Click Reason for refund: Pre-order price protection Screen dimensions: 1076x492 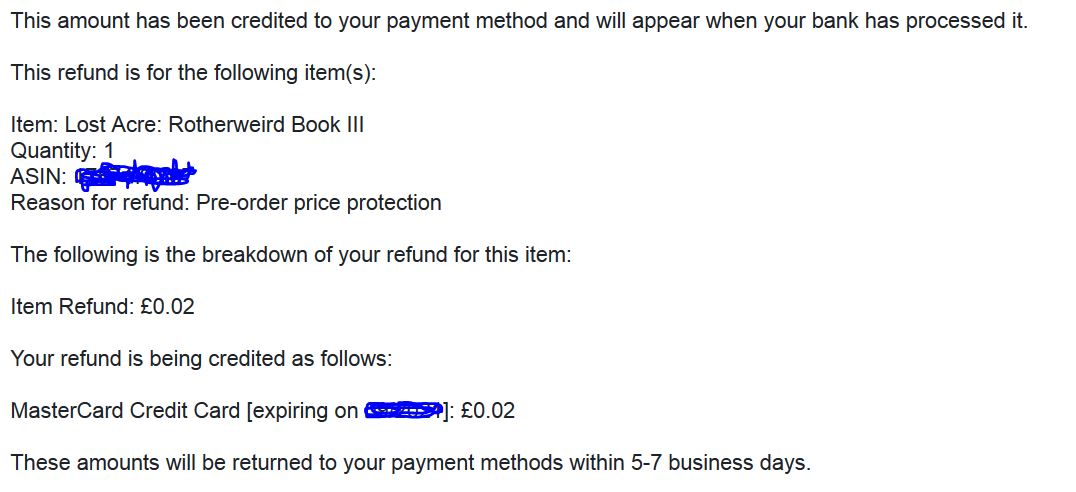(226, 202)
